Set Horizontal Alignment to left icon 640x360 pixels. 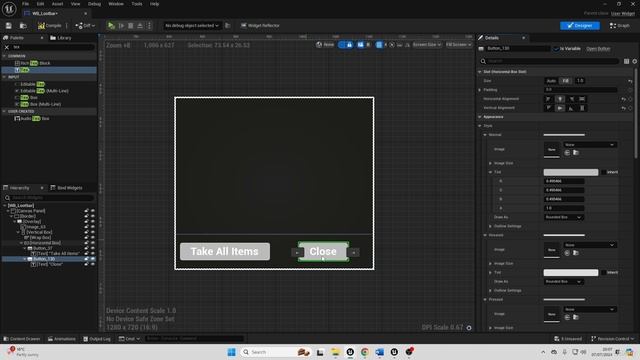click(549, 99)
